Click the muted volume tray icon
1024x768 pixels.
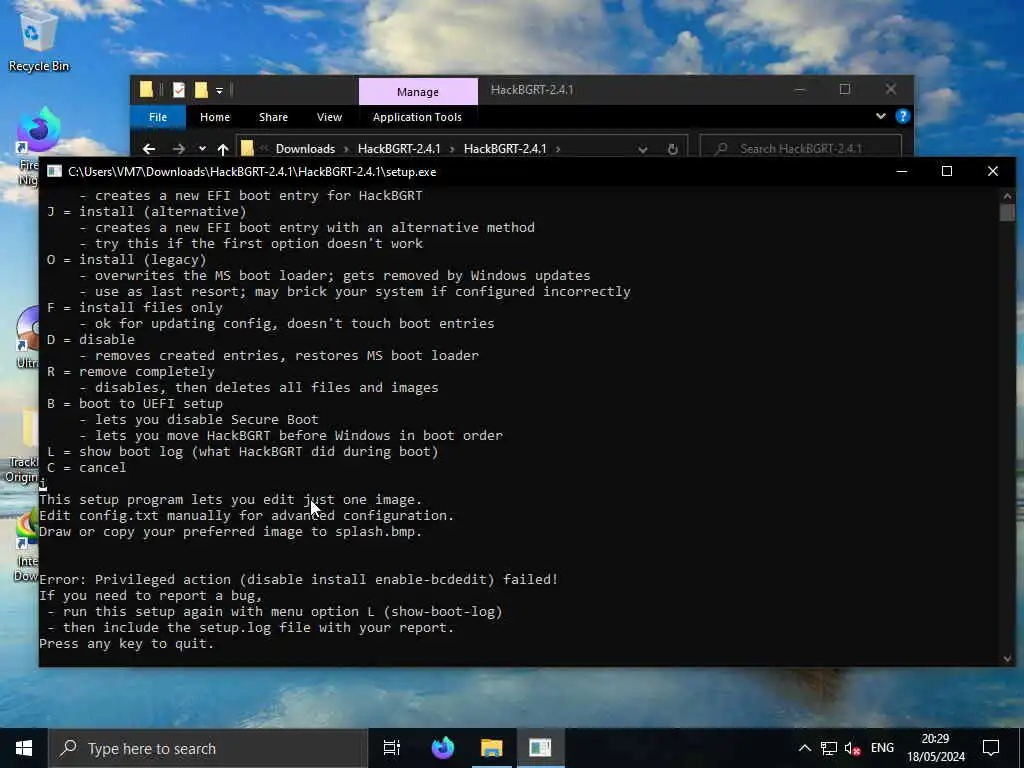point(852,748)
